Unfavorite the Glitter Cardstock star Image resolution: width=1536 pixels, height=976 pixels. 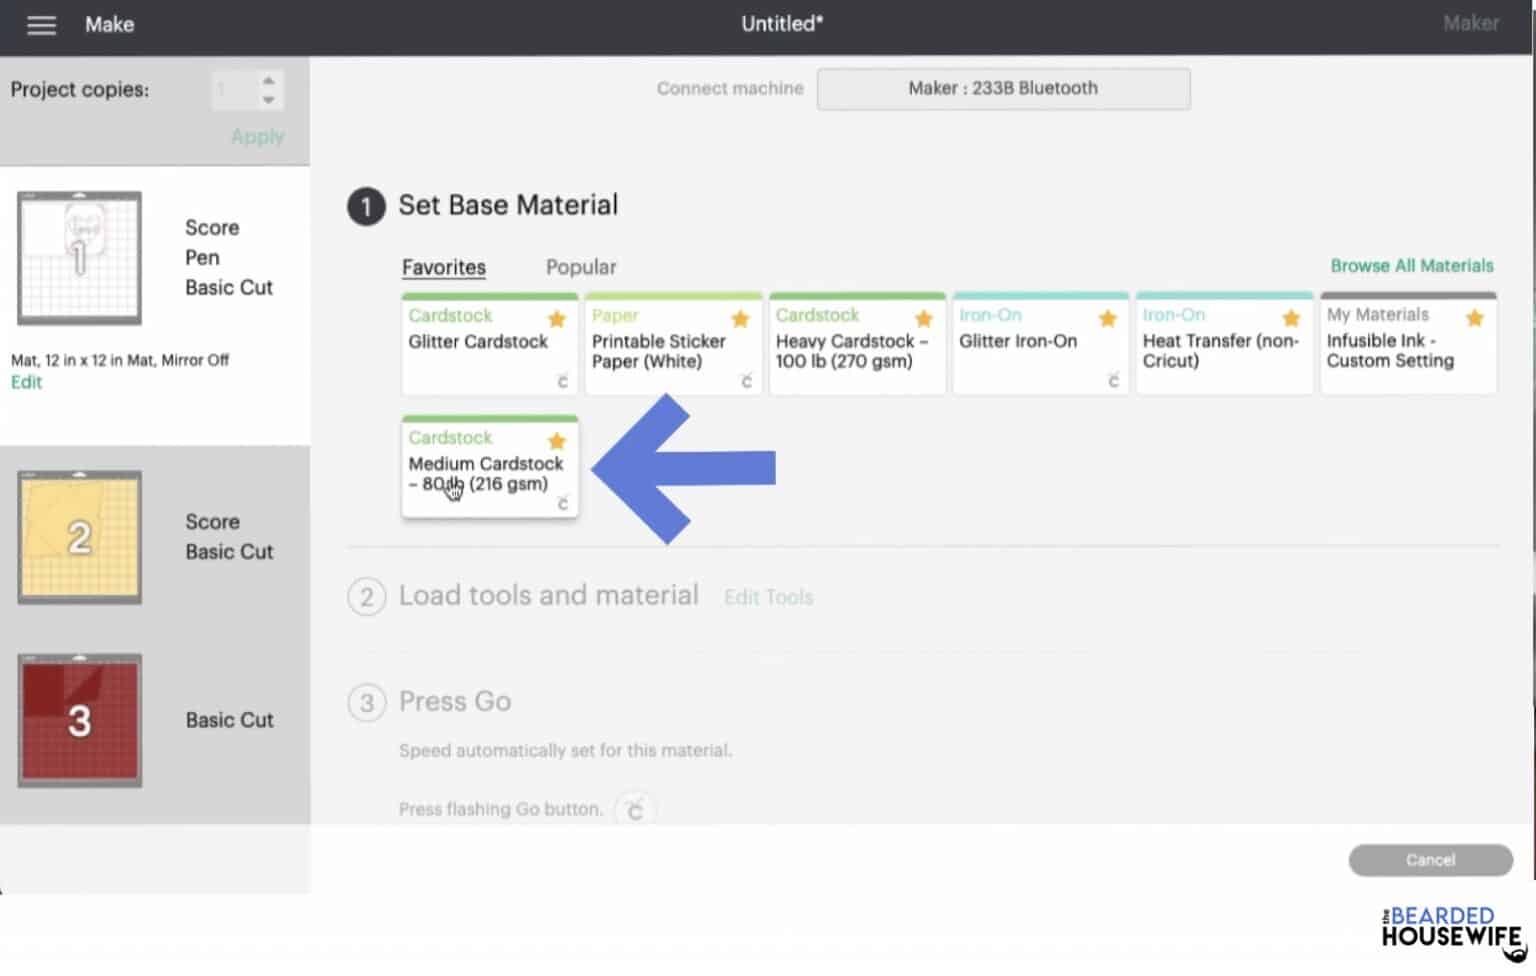pyautogui.click(x=557, y=319)
